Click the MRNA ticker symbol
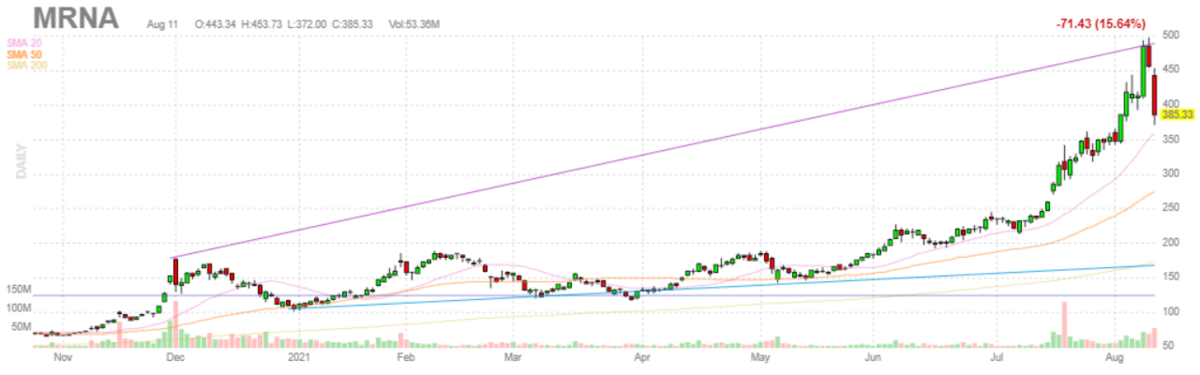The image size is (1200, 375). 76,17
